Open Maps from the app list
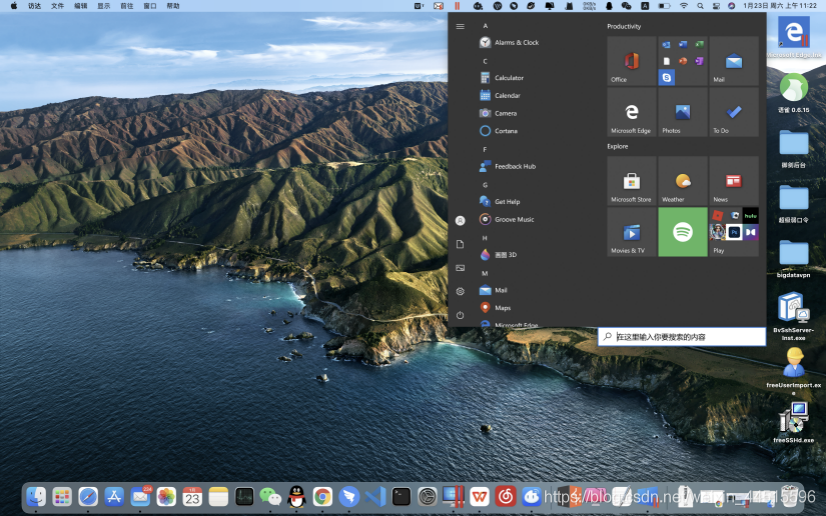 pos(495,308)
